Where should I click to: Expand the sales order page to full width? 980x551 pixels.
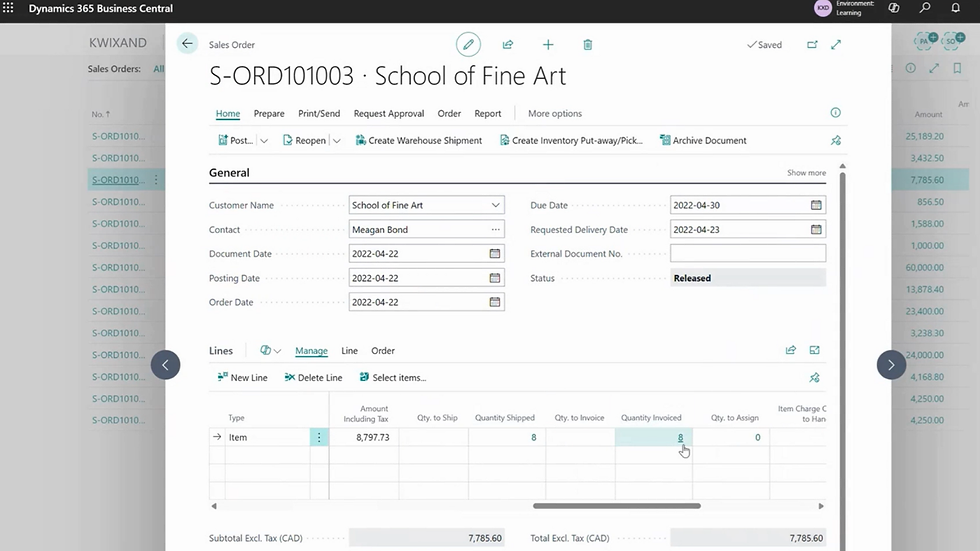[836, 44]
